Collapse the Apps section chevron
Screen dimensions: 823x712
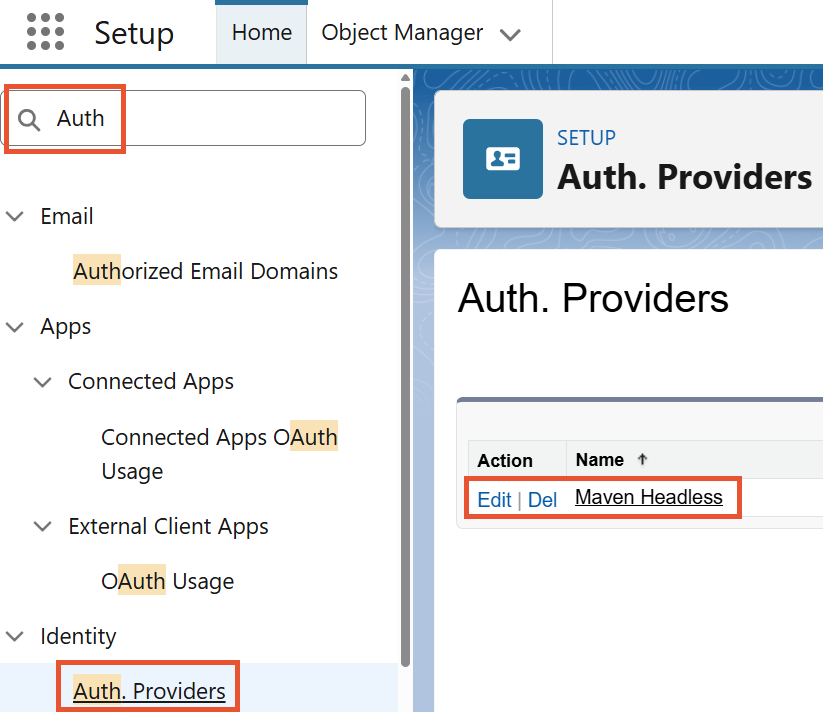[x=15, y=326]
